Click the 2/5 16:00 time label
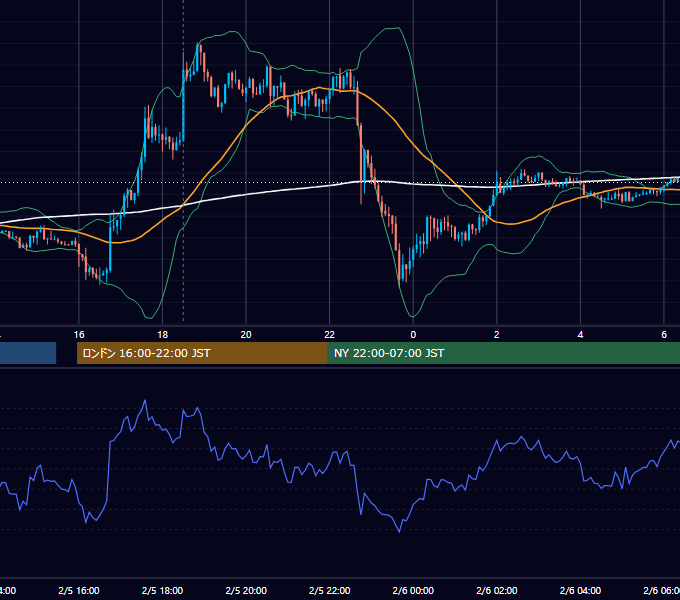This screenshot has width=680, height=600. 79,590
